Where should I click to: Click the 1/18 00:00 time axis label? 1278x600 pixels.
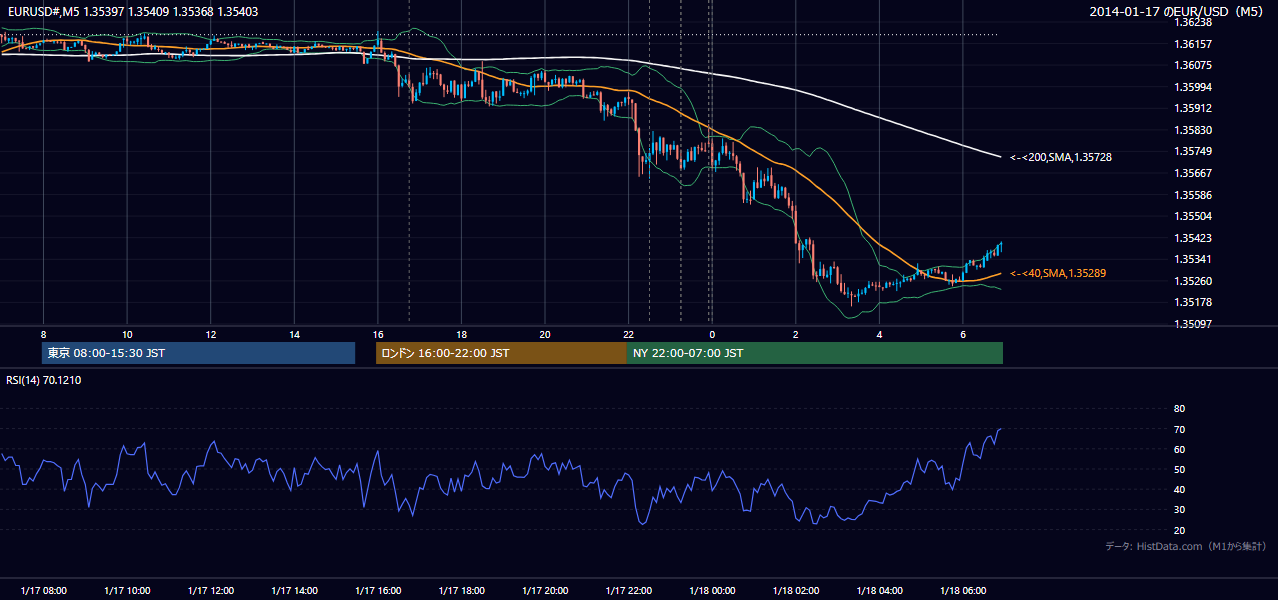pyautogui.click(x=712, y=591)
